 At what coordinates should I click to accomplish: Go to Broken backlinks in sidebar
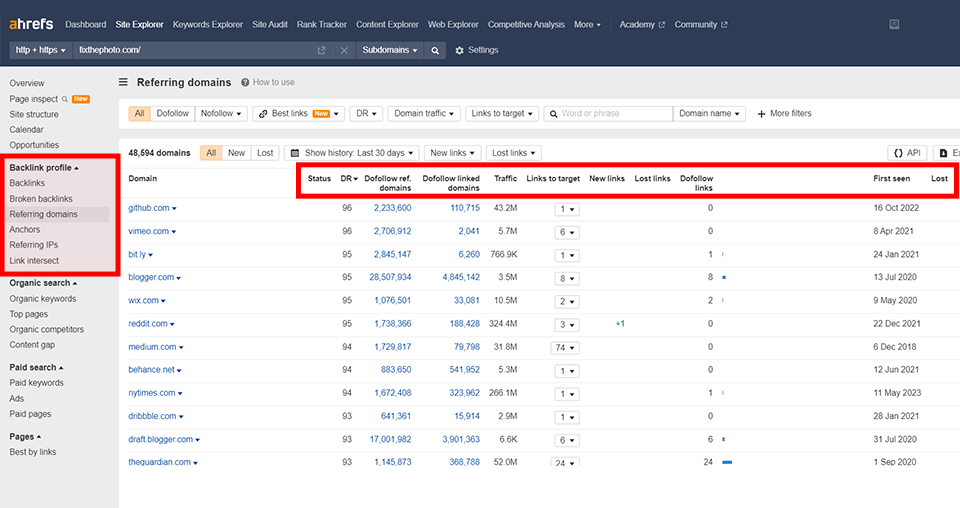click(x=41, y=199)
